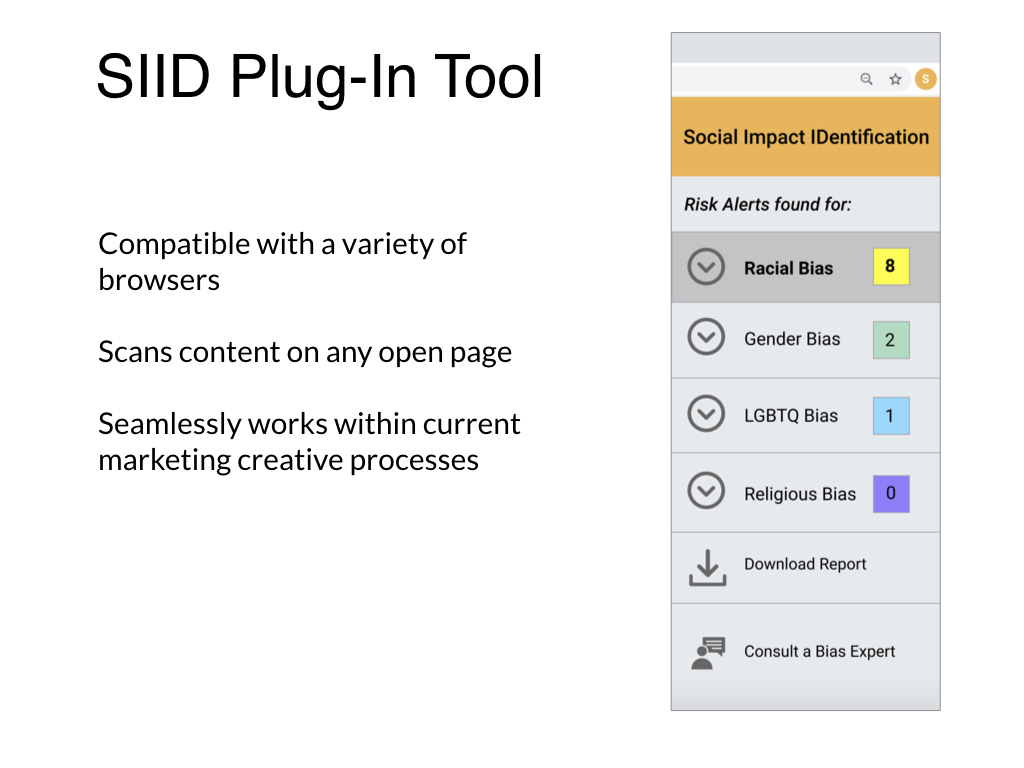The image size is (1024, 768).
Task: Click the purple Religious Bias count 0
Action: (891, 494)
